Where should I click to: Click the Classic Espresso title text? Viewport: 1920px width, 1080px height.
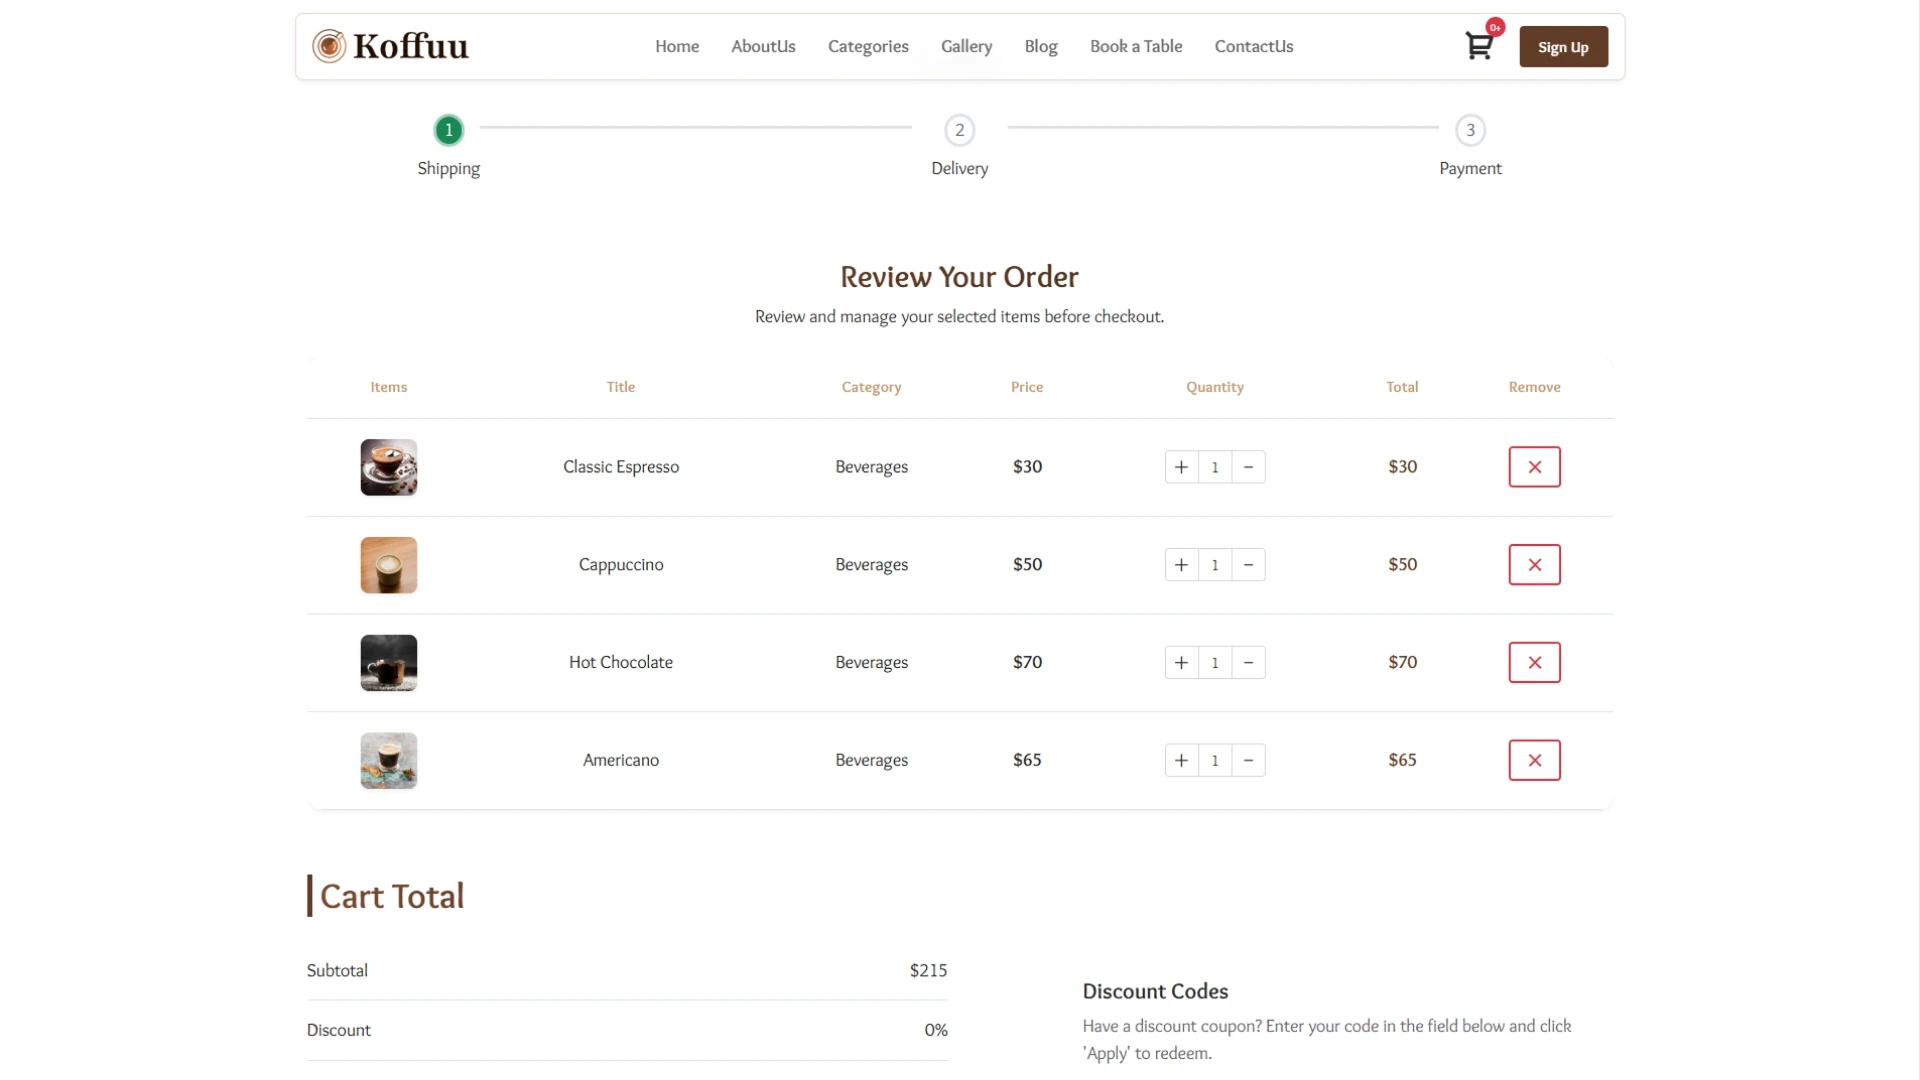[x=621, y=467]
